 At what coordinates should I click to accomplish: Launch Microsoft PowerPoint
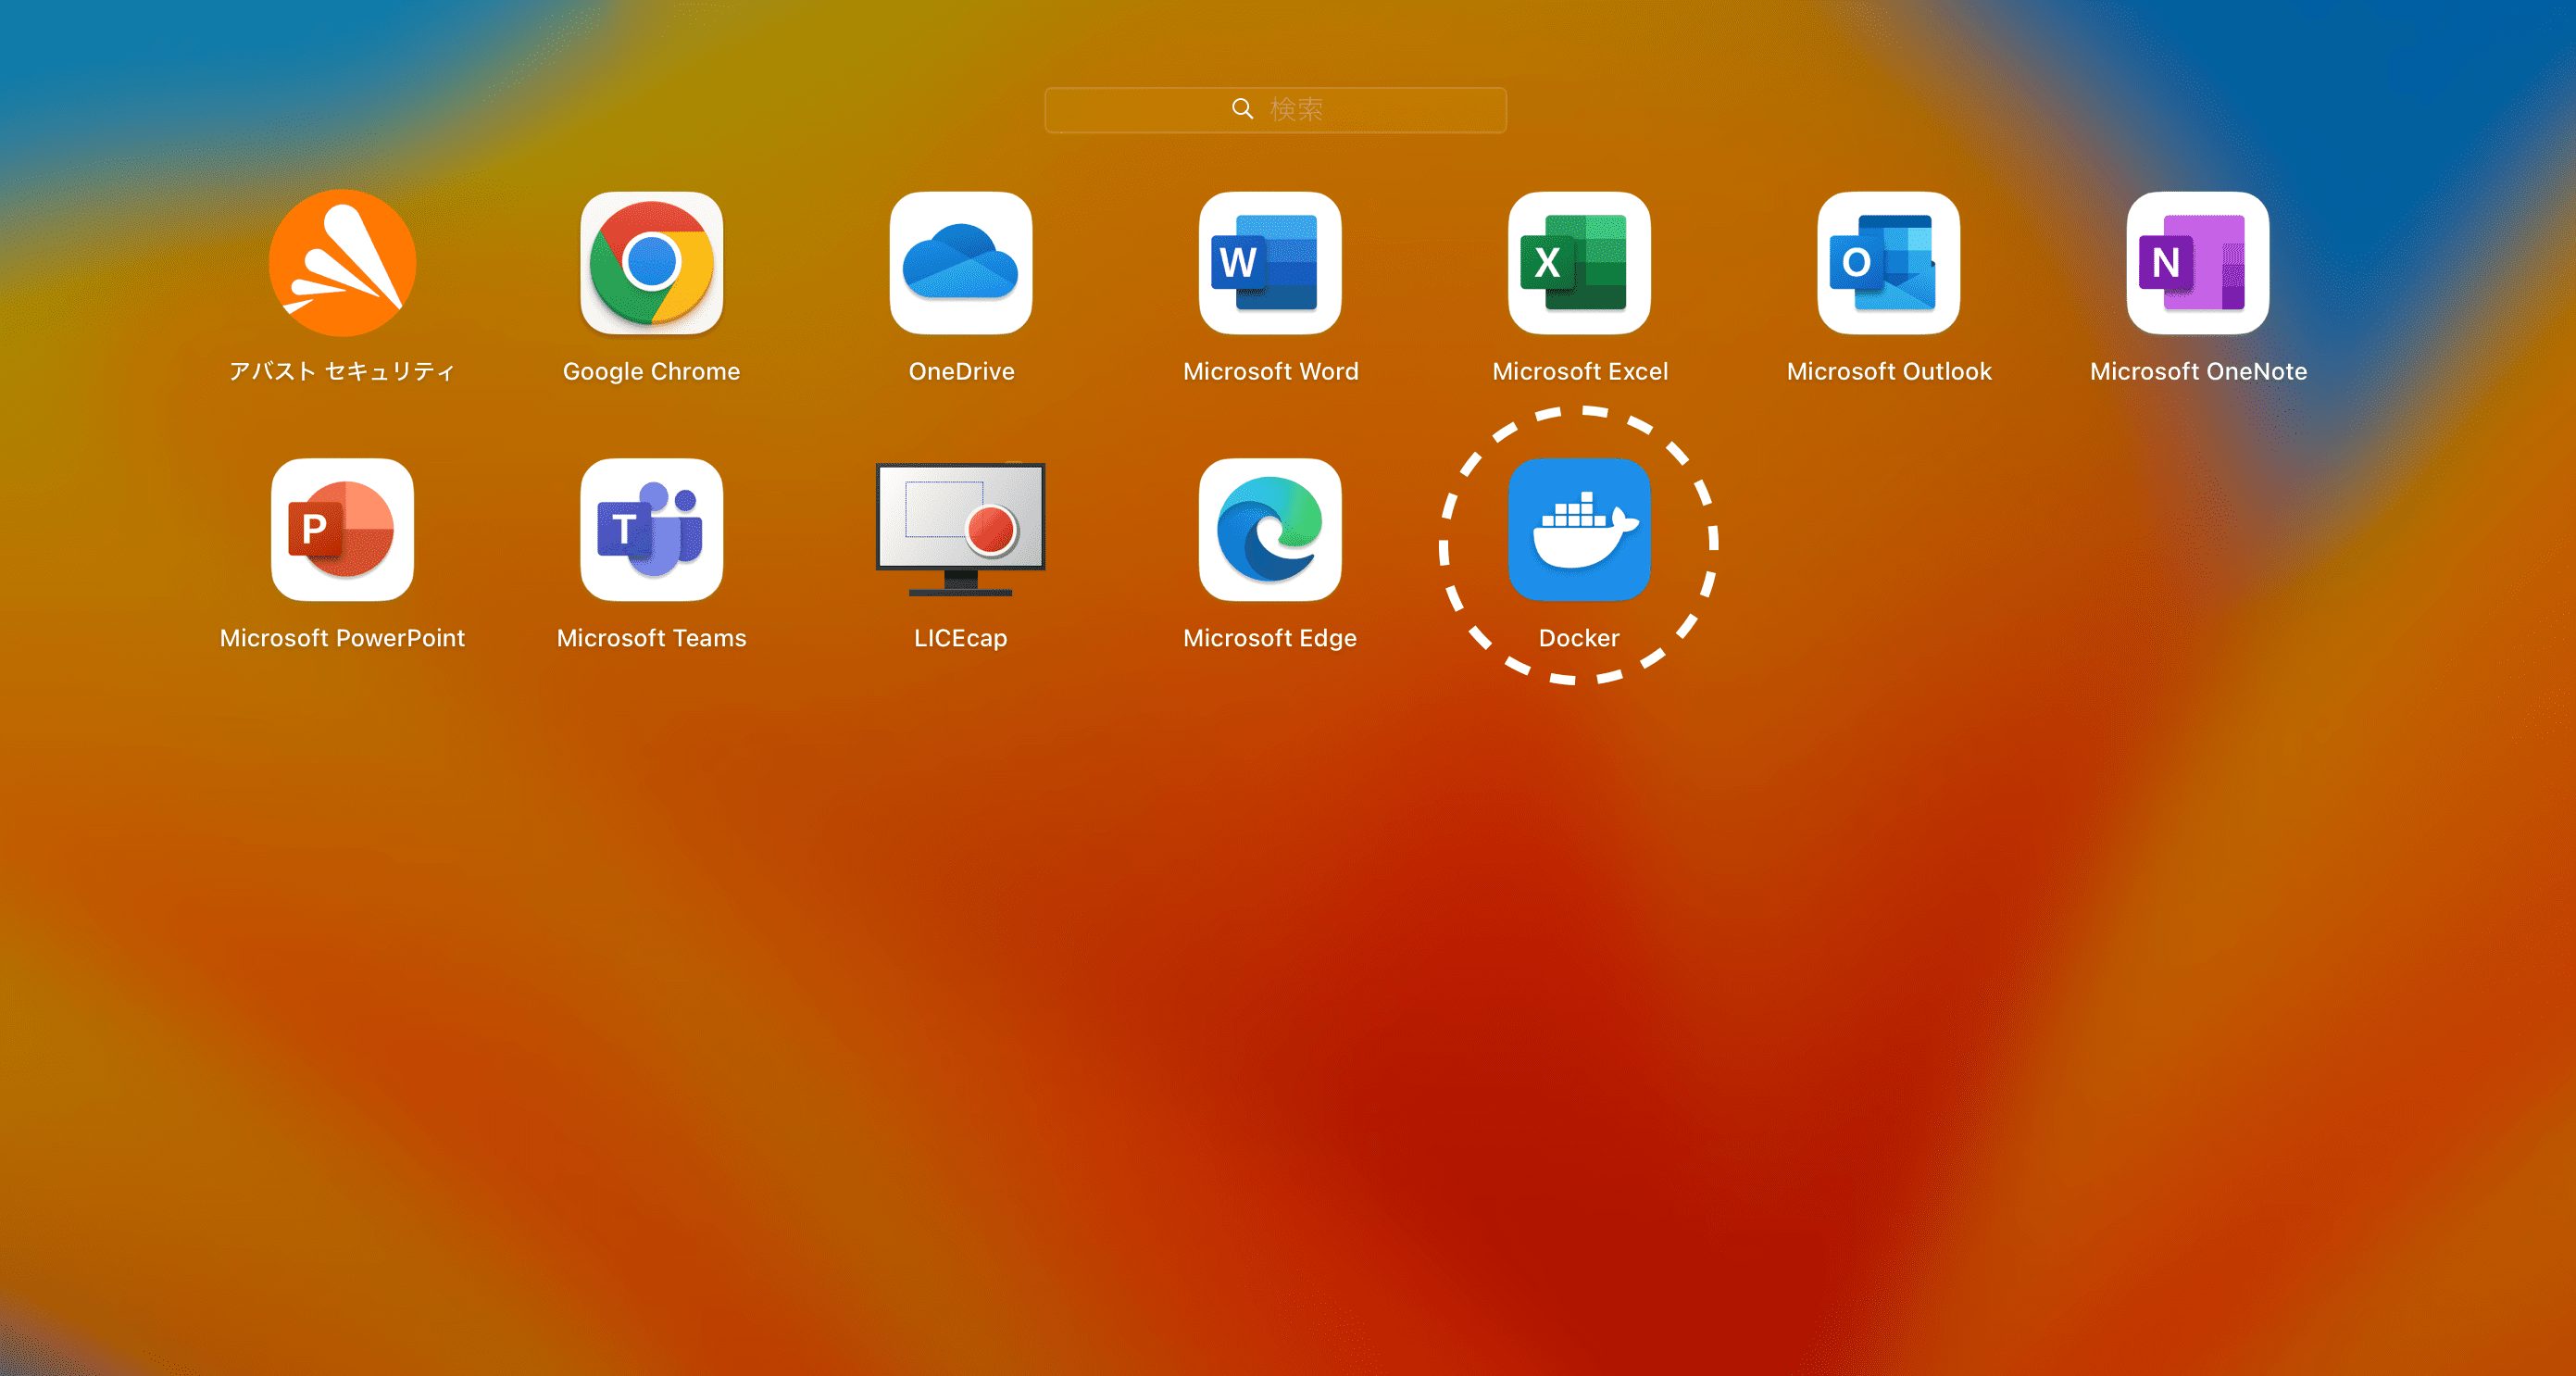click(342, 530)
